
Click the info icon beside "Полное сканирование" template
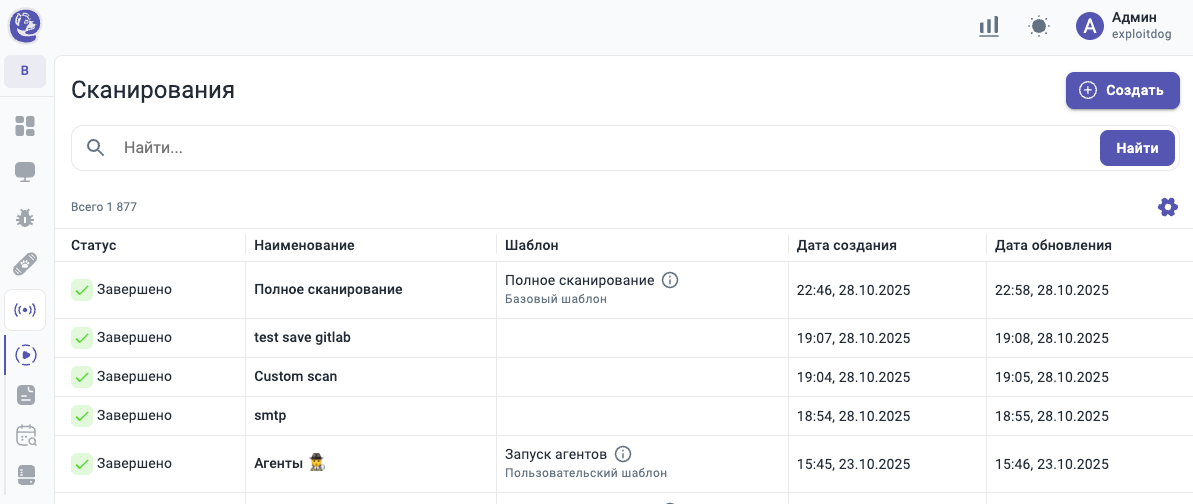tap(670, 280)
